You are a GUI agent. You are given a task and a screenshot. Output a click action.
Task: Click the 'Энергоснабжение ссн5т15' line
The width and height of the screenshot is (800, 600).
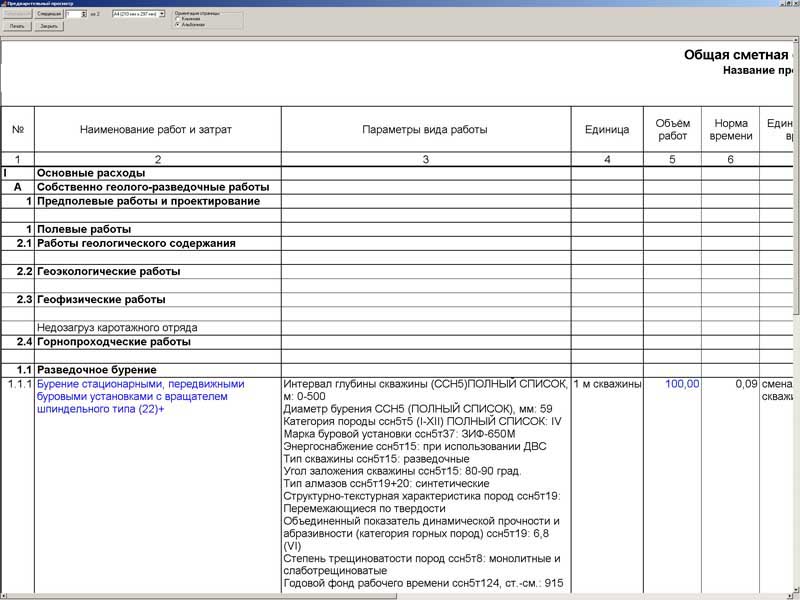pyautogui.click(x=415, y=446)
